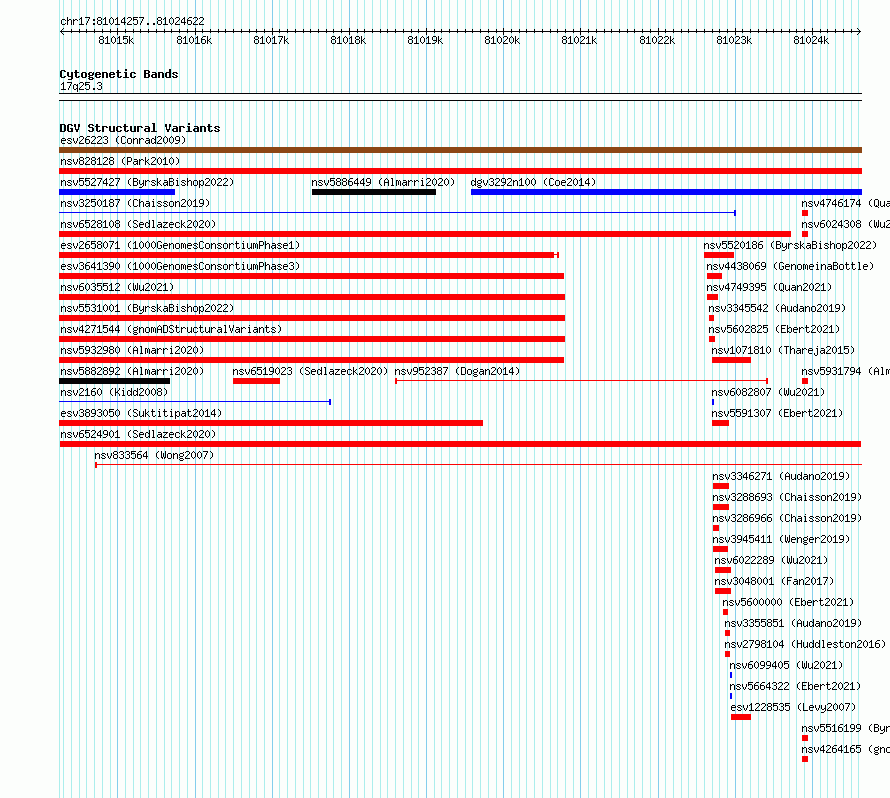Click nsv5591307 (Ebert2021) label
The width and height of the screenshot is (890, 798).
777,413
